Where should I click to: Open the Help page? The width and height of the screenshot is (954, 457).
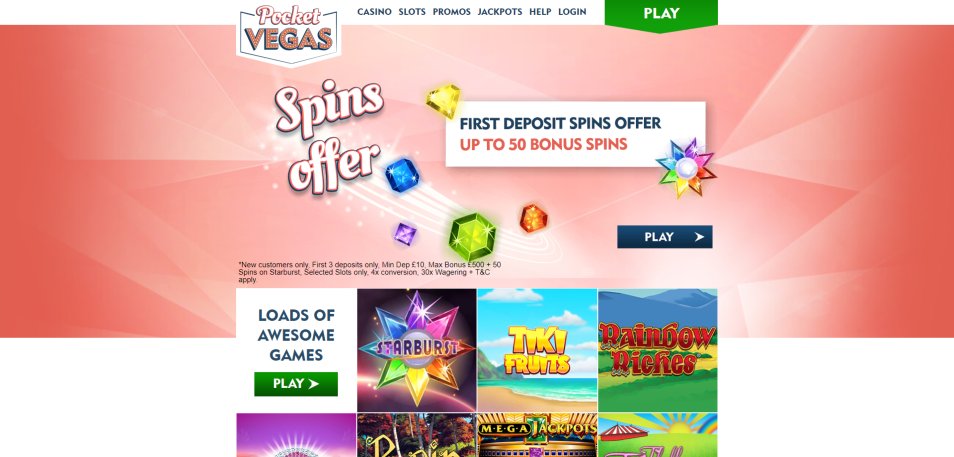click(x=540, y=12)
